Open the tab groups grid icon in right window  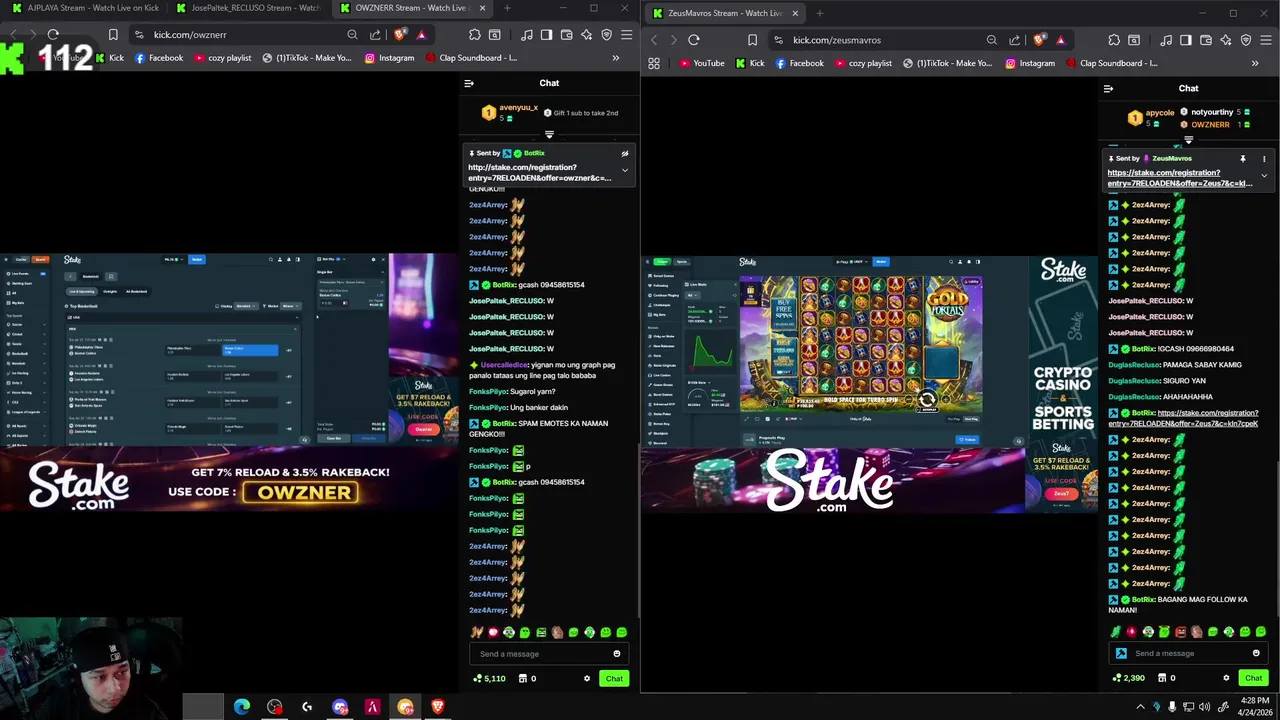click(654, 63)
